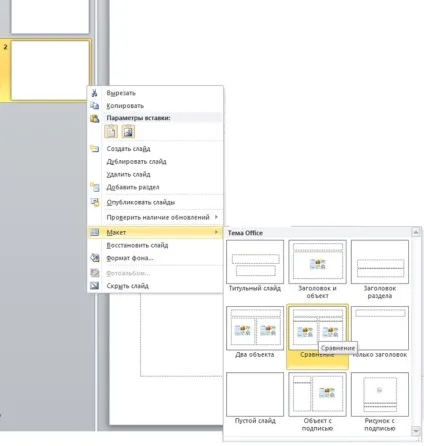This screenshot has width=424, height=446.
Task: Open the Макет submenu
Action: (155, 232)
